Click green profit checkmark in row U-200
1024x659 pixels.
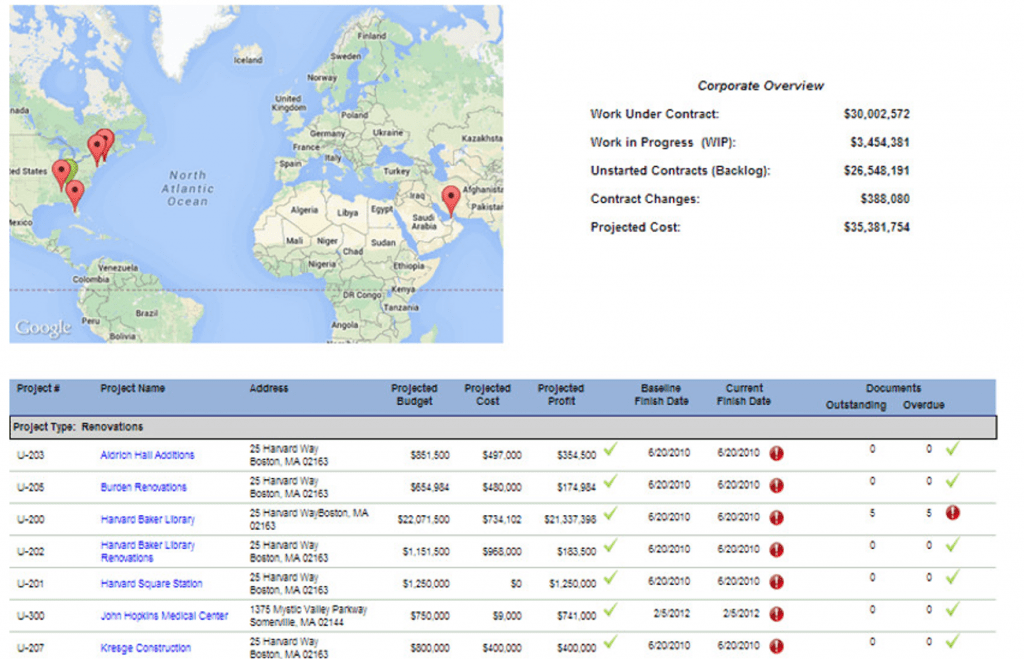(610, 513)
